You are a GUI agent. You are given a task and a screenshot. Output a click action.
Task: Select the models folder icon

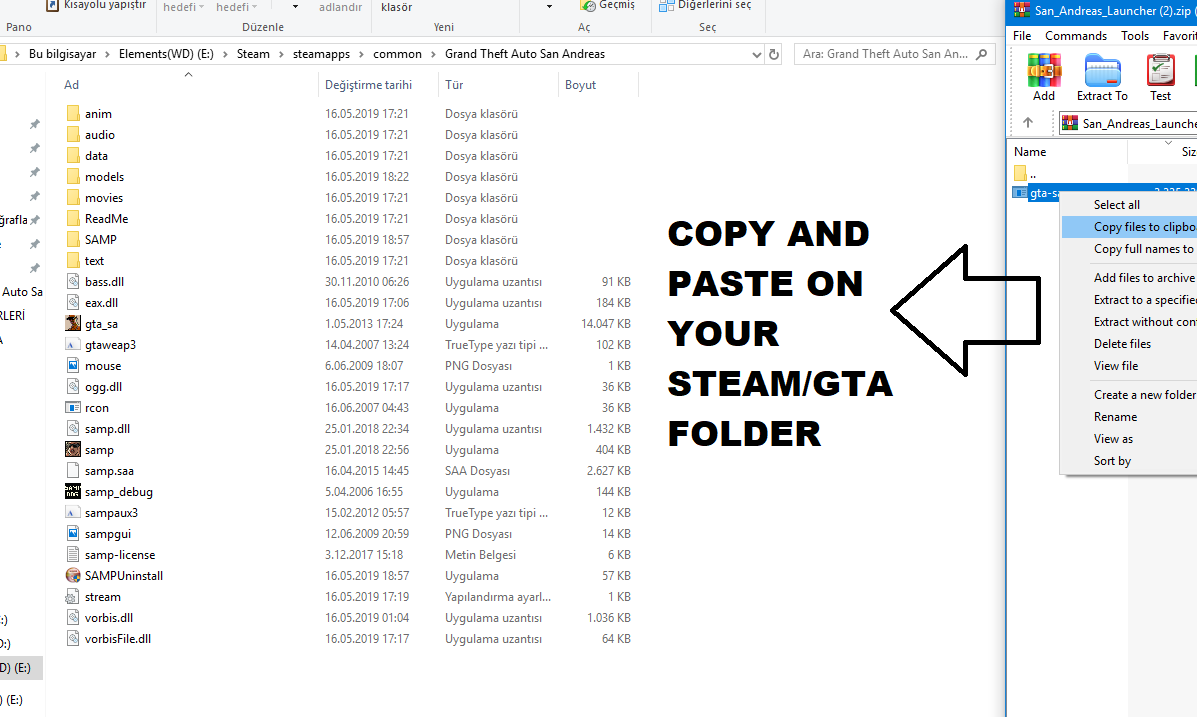73,176
